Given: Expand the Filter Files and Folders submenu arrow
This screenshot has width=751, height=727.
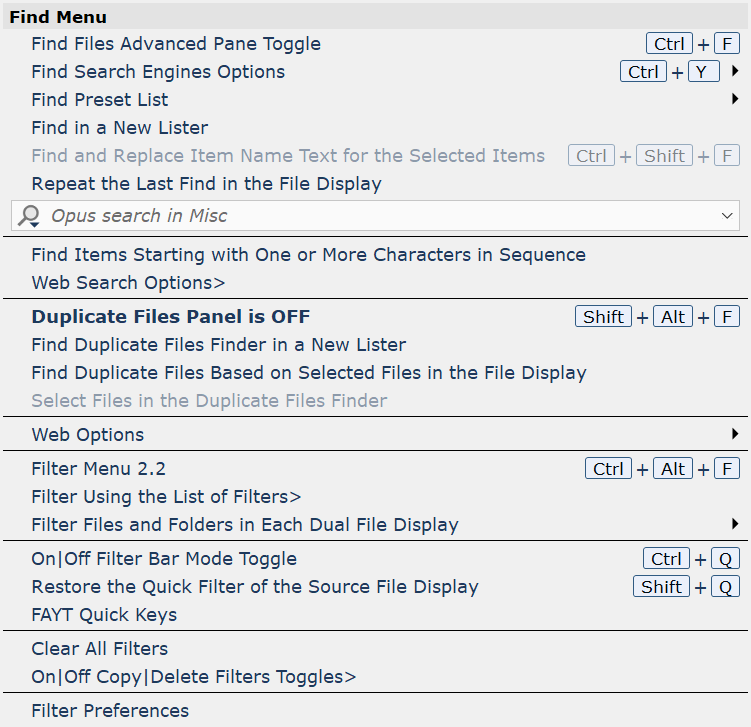Looking at the screenshot, I should [735, 524].
